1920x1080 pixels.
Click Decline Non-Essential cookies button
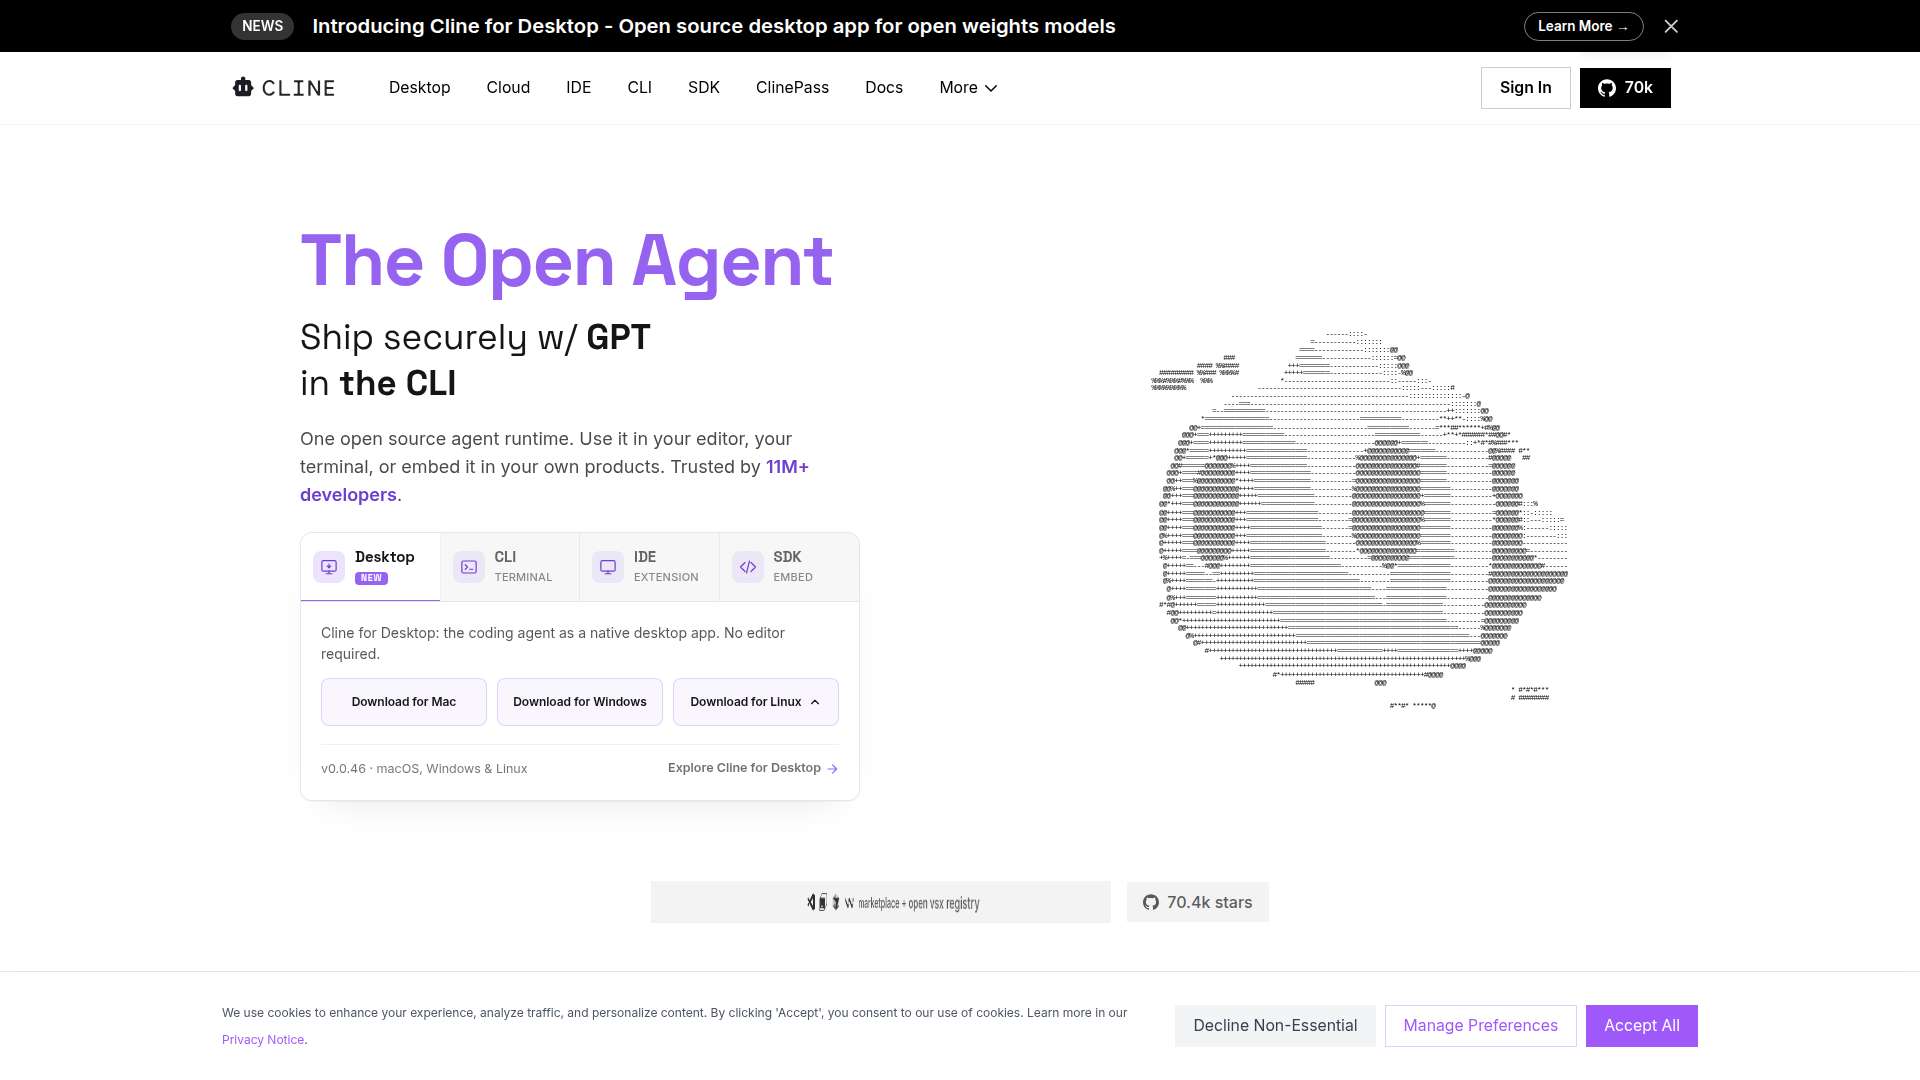1275,1026
